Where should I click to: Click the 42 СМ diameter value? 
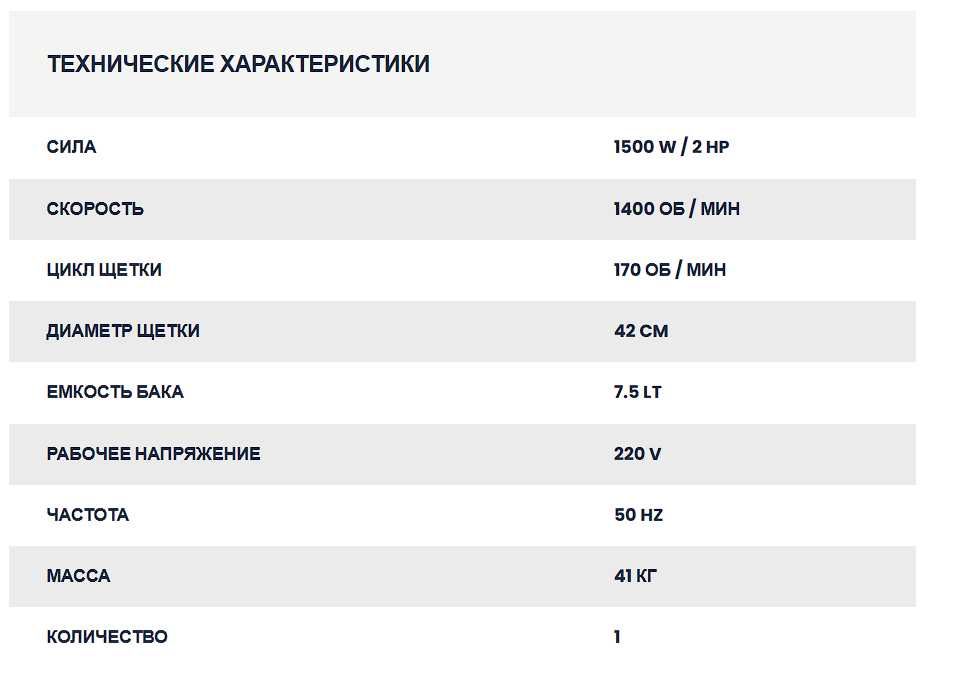(x=640, y=331)
